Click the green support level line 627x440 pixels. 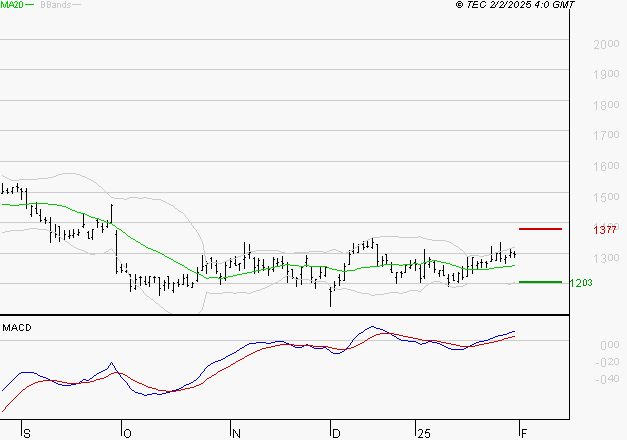tap(540, 282)
